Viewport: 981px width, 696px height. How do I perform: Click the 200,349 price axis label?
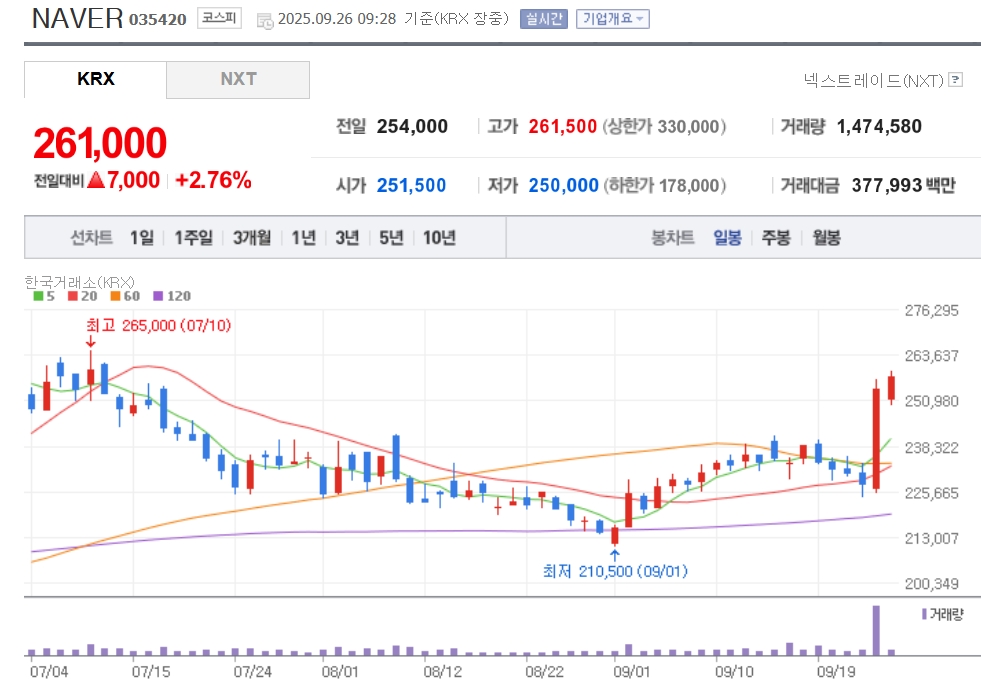932,584
